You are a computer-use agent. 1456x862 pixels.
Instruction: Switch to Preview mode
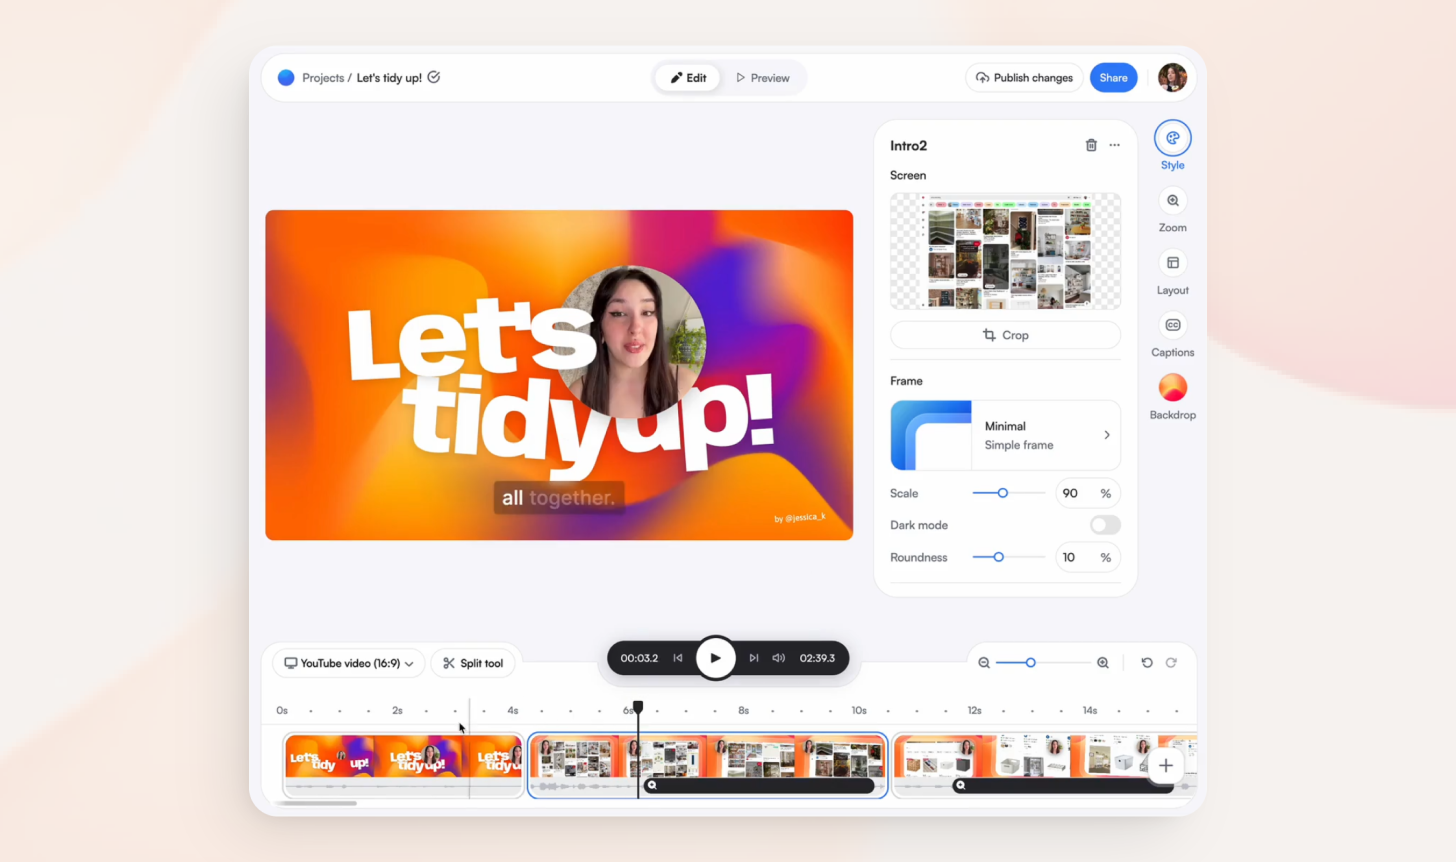(x=763, y=78)
